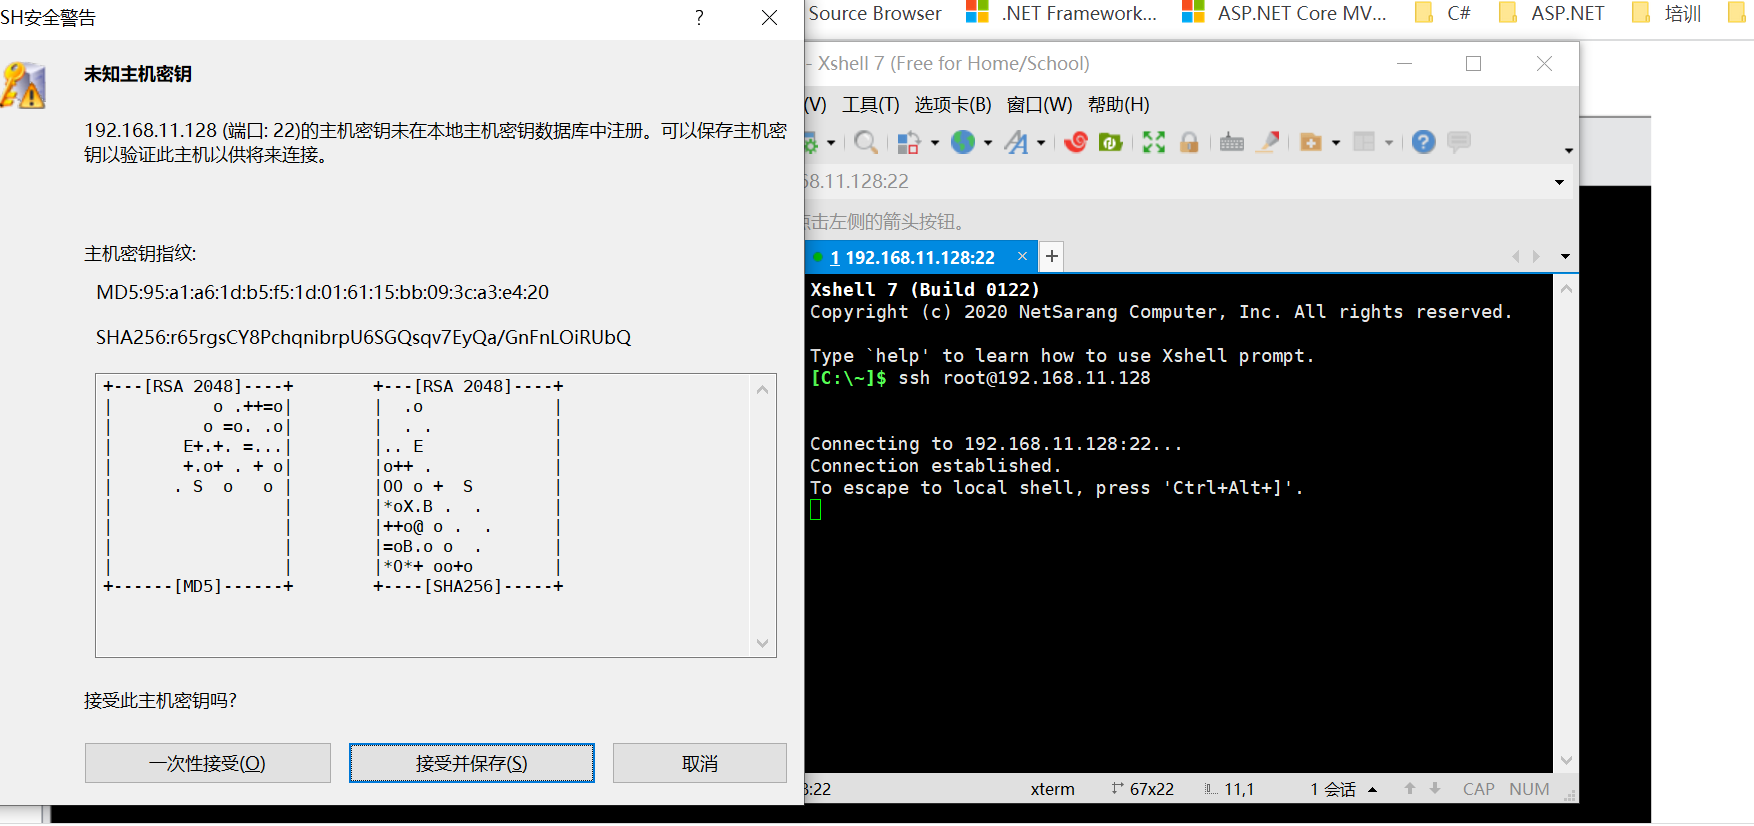Click the NUM indicator in status bar
The image size is (1754, 826).
[x=1529, y=789]
